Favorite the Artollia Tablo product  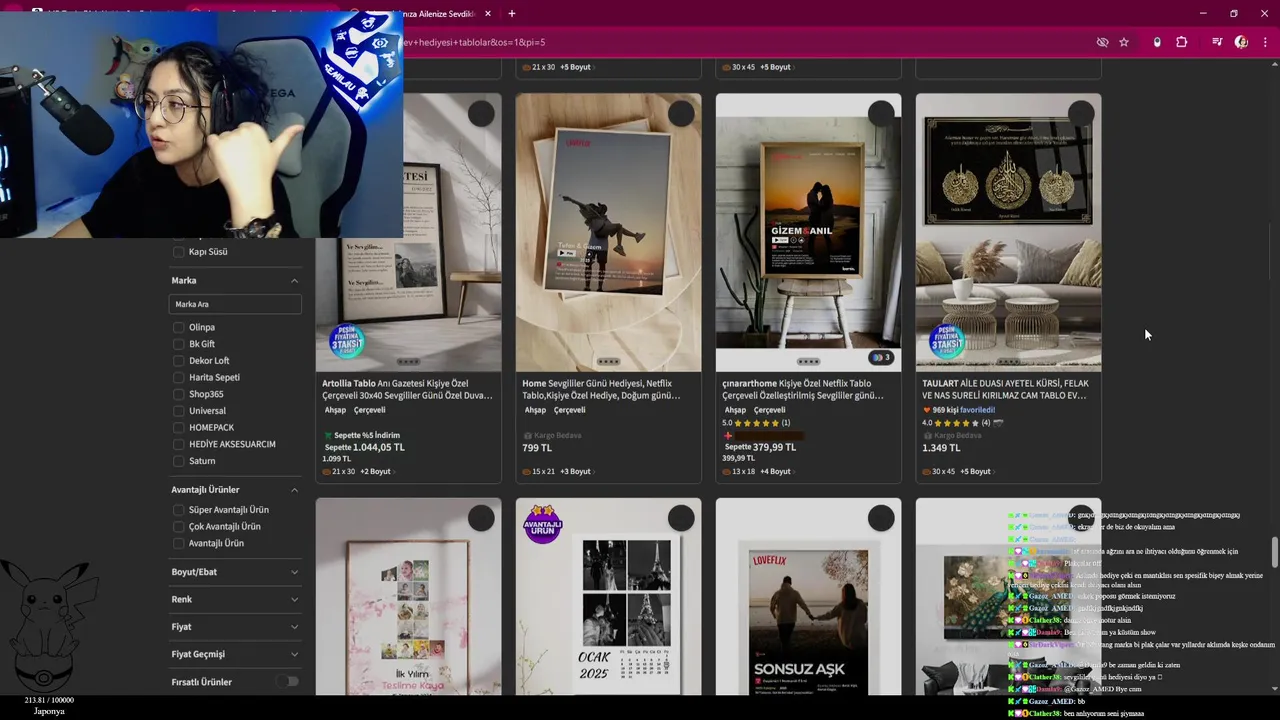[x=481, y=114]
